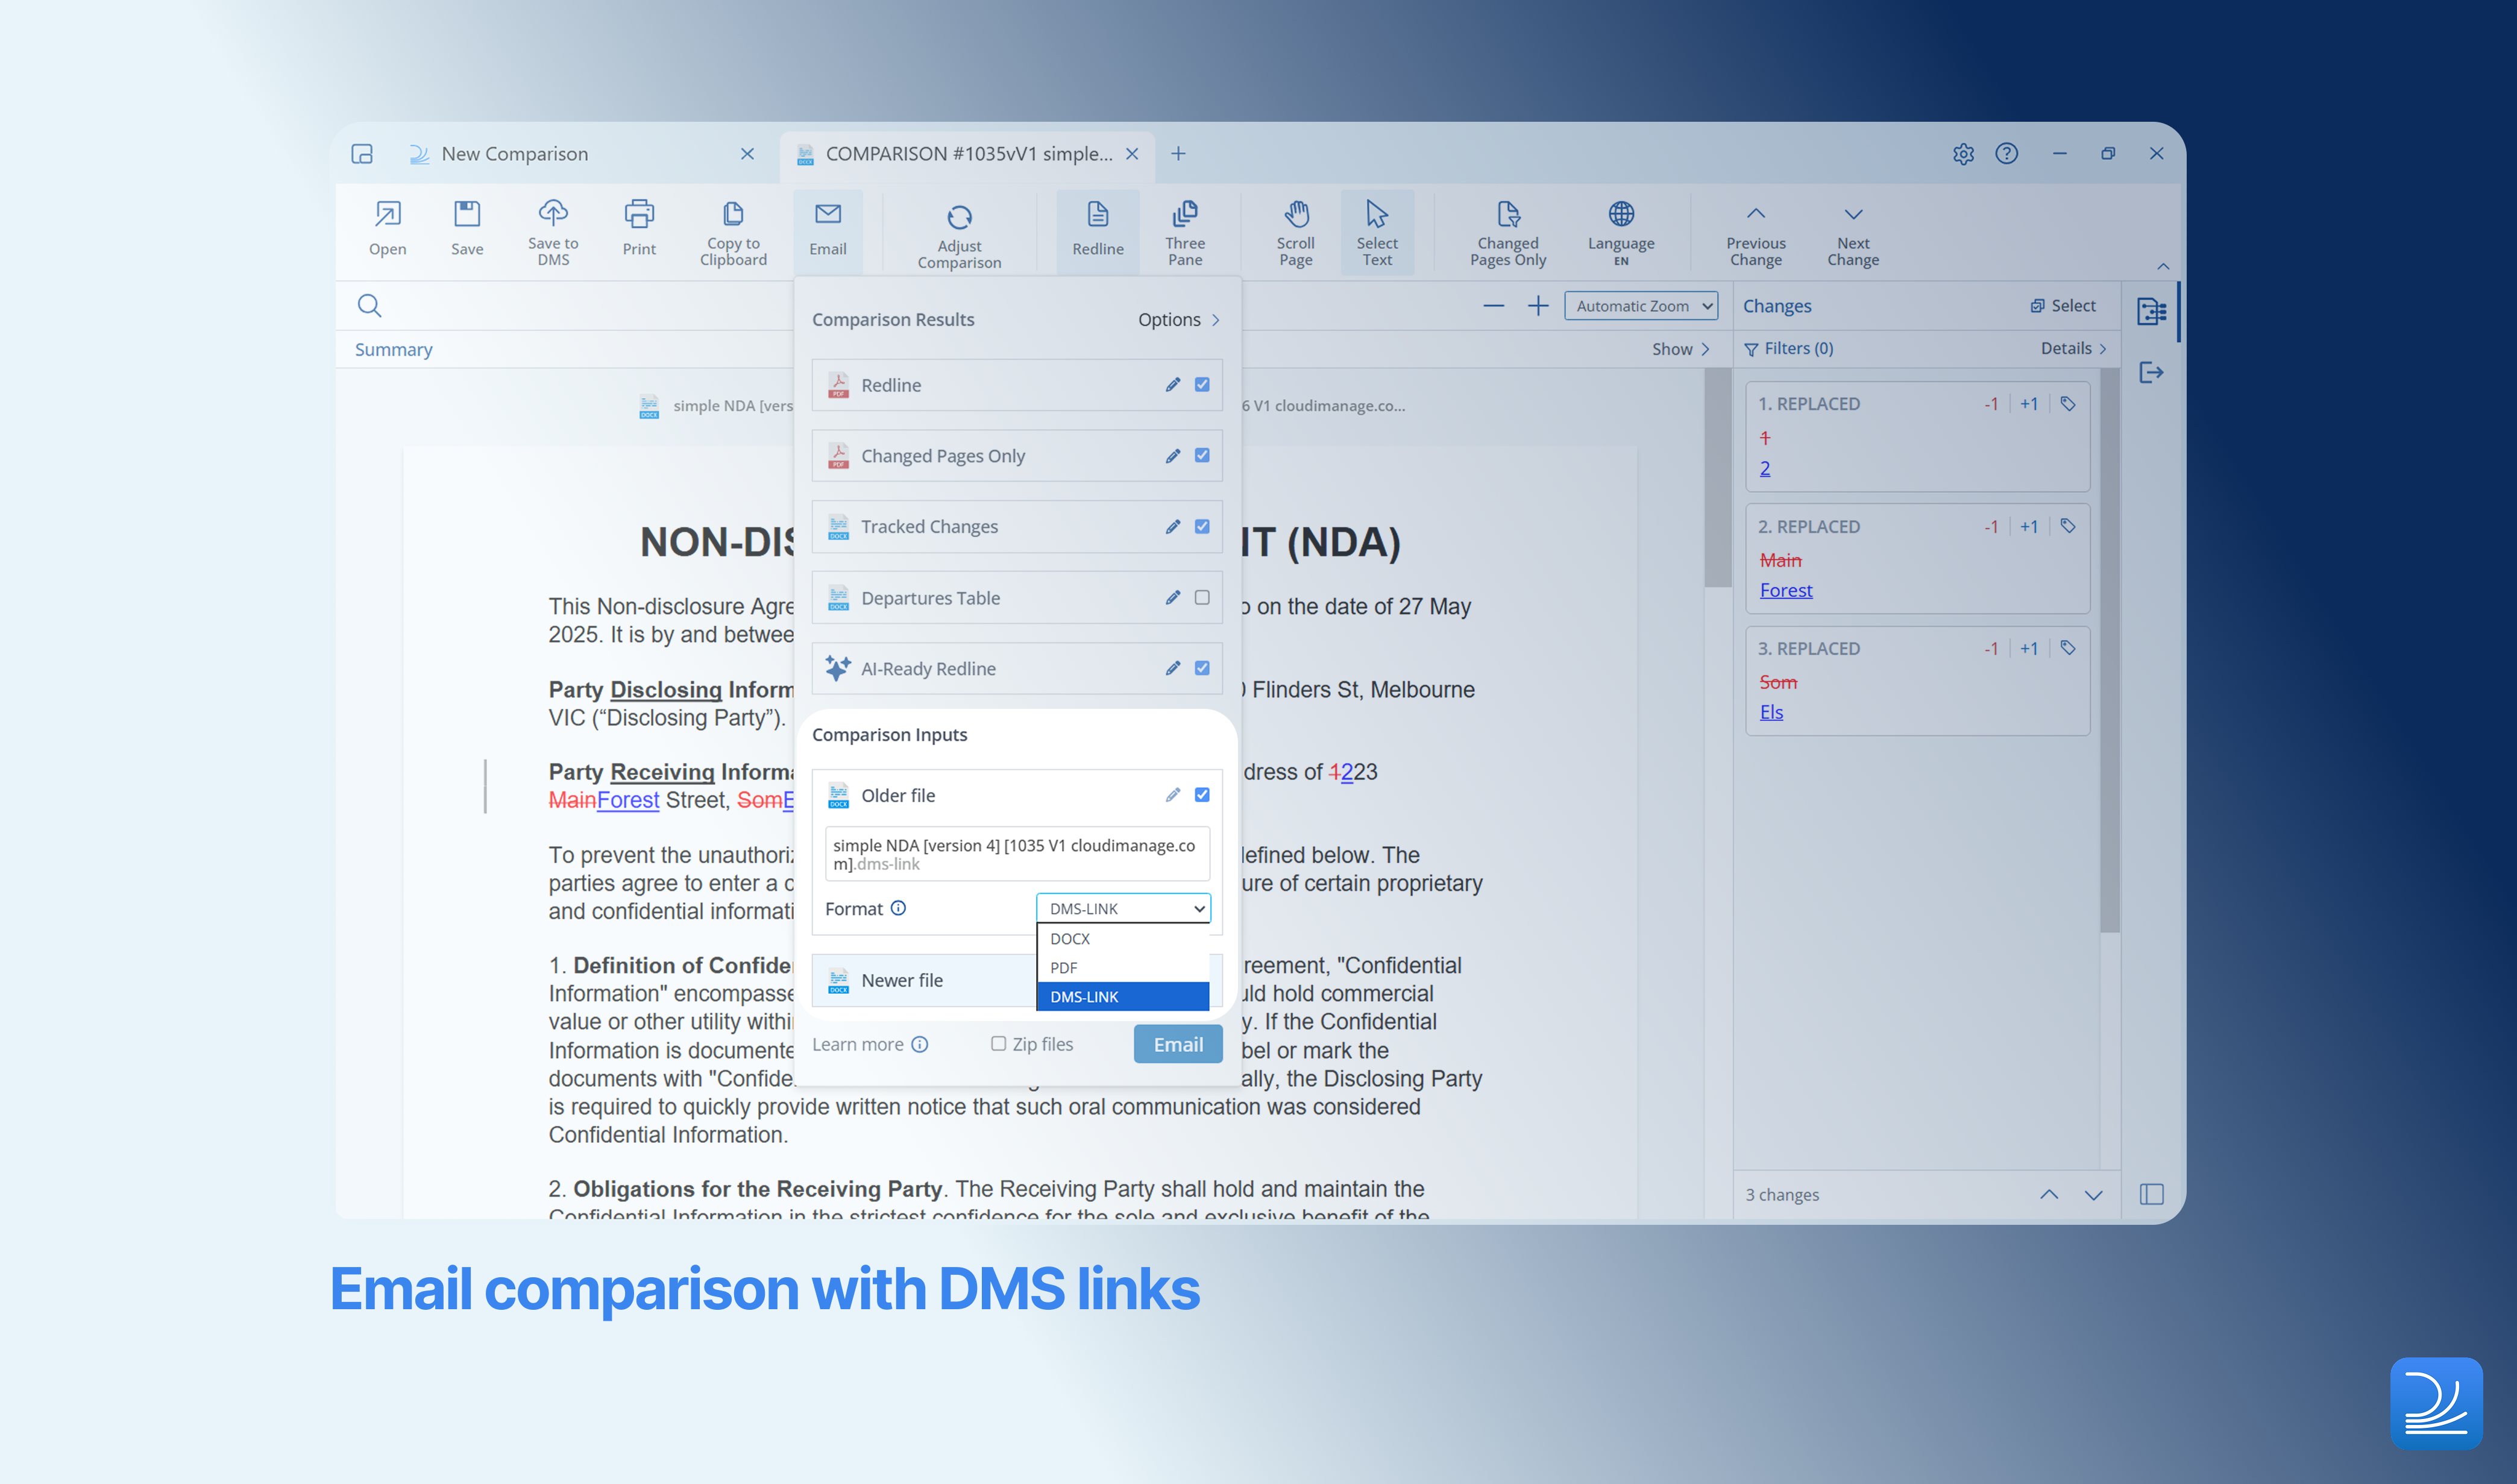Add a new tab with plus
Viewport: 2517px width, 1484px height.
point(1178,154)
